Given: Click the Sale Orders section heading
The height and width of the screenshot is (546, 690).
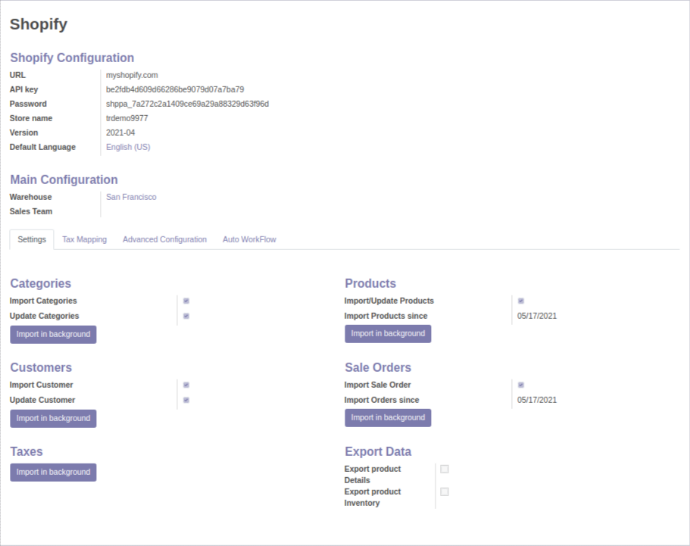Looking at the screenshot, I should click(x=378, y=367).
